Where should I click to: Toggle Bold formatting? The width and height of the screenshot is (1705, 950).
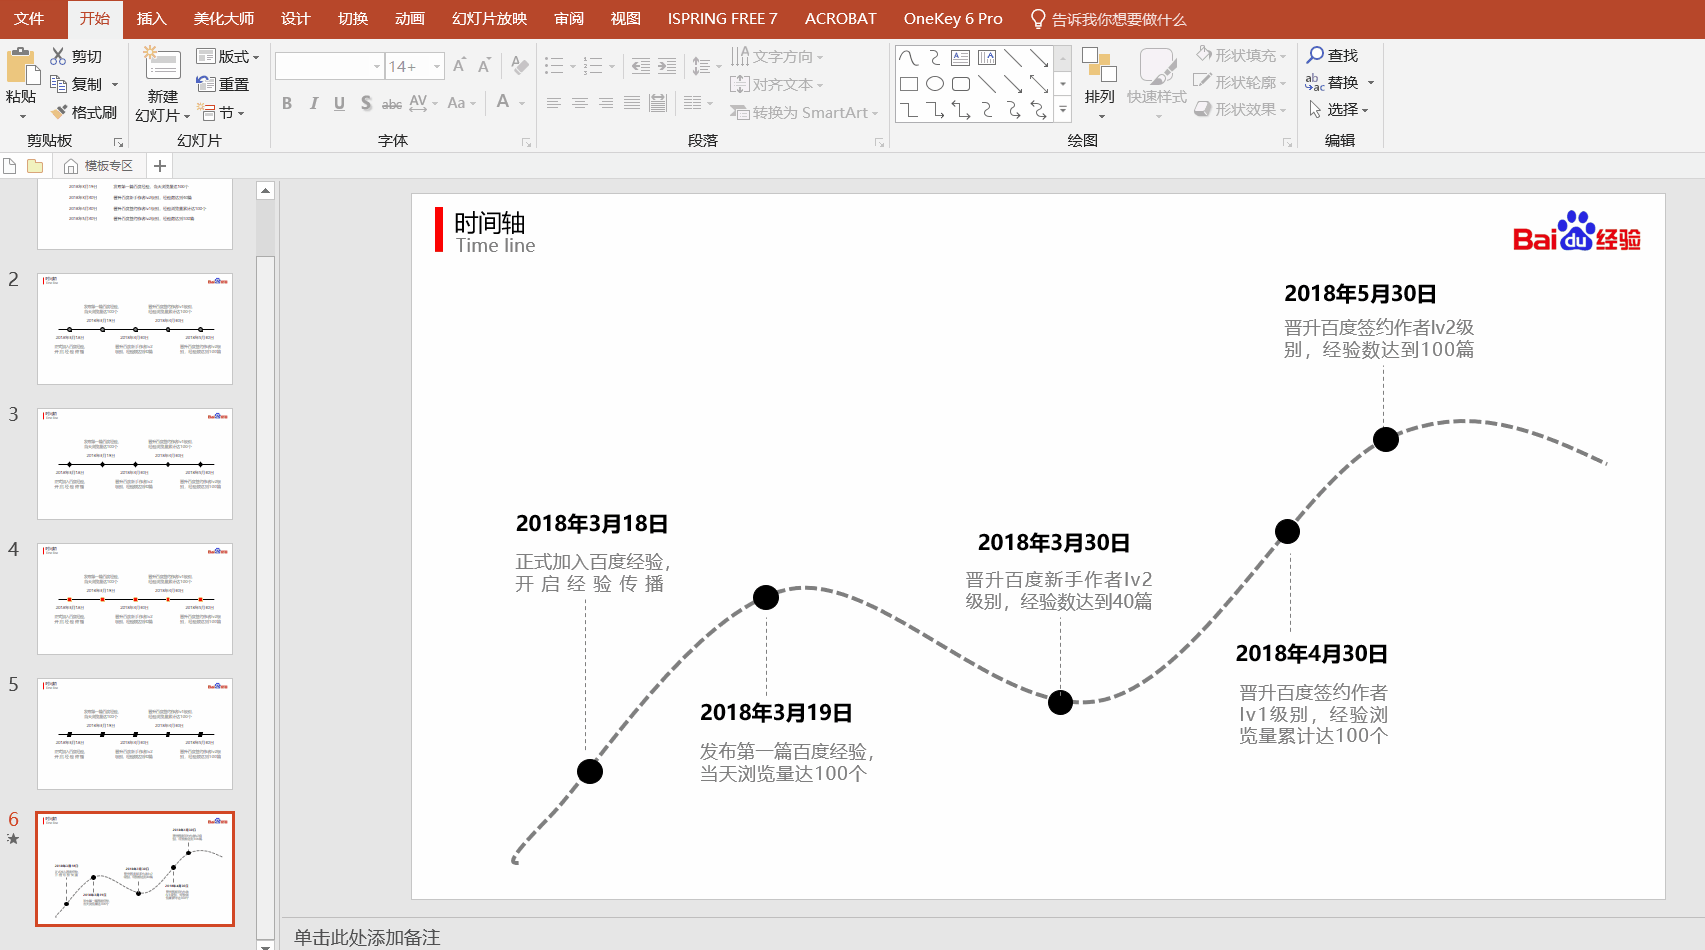click(x=287, y=103)
